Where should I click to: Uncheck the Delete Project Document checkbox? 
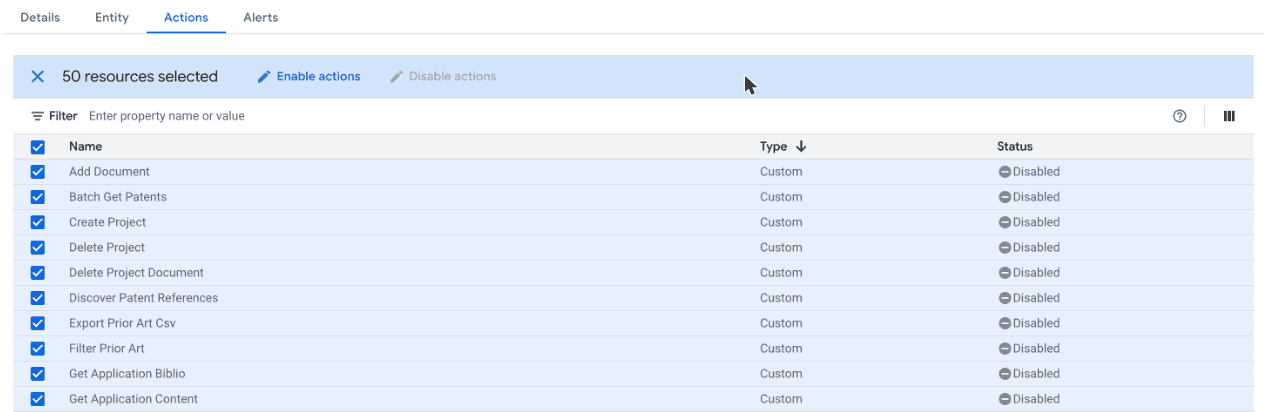click(x=38, y=273)
